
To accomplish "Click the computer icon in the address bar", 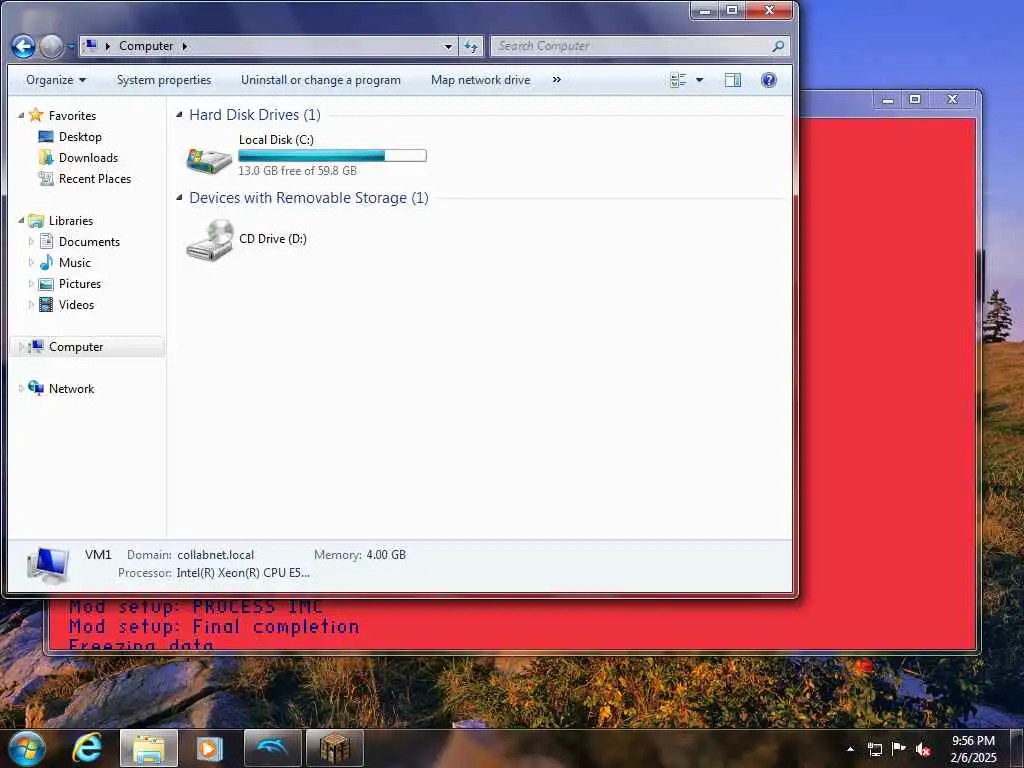I will click(x=92, y=46).
